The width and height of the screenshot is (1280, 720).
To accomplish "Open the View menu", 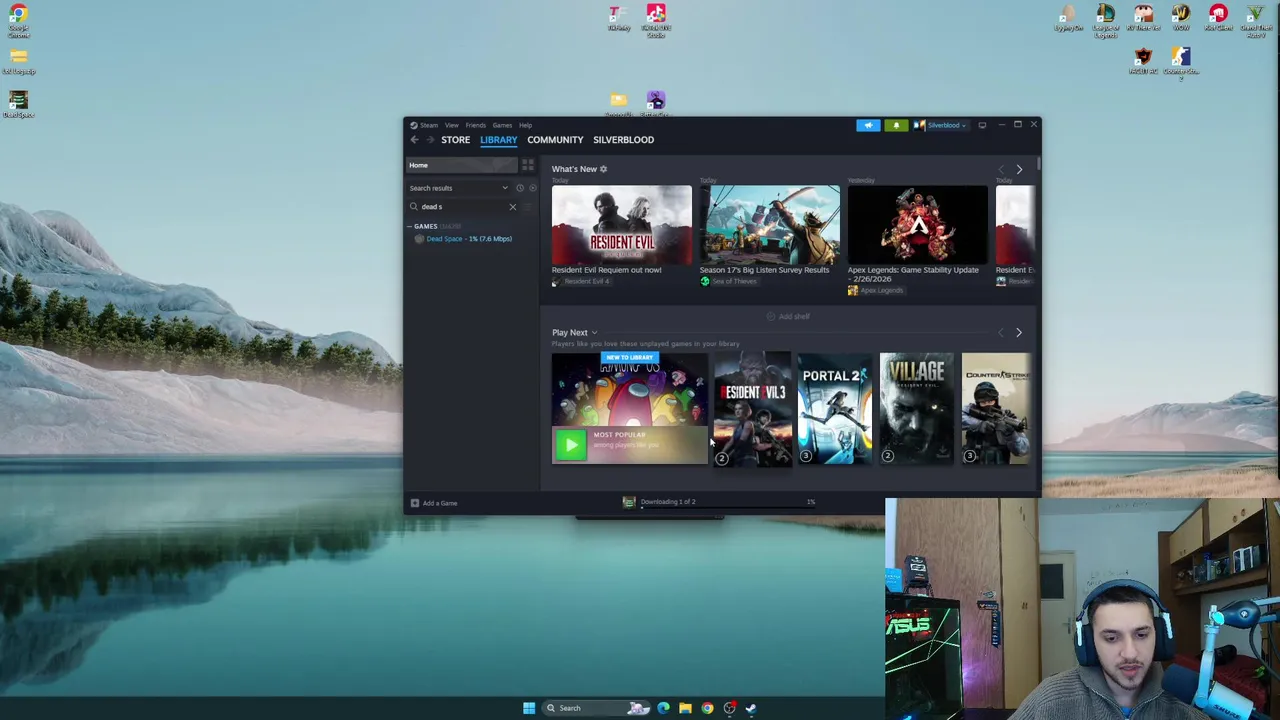I will point(452,125).
